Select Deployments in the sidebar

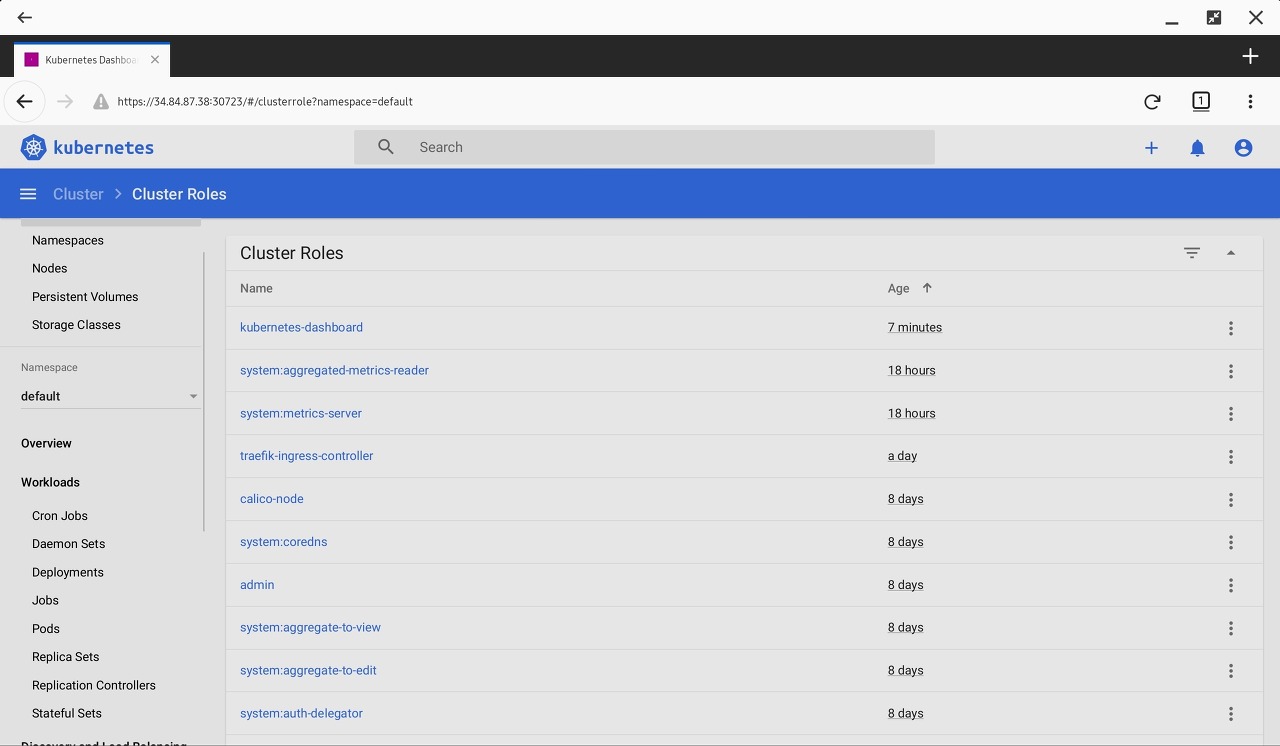(68, 572)
